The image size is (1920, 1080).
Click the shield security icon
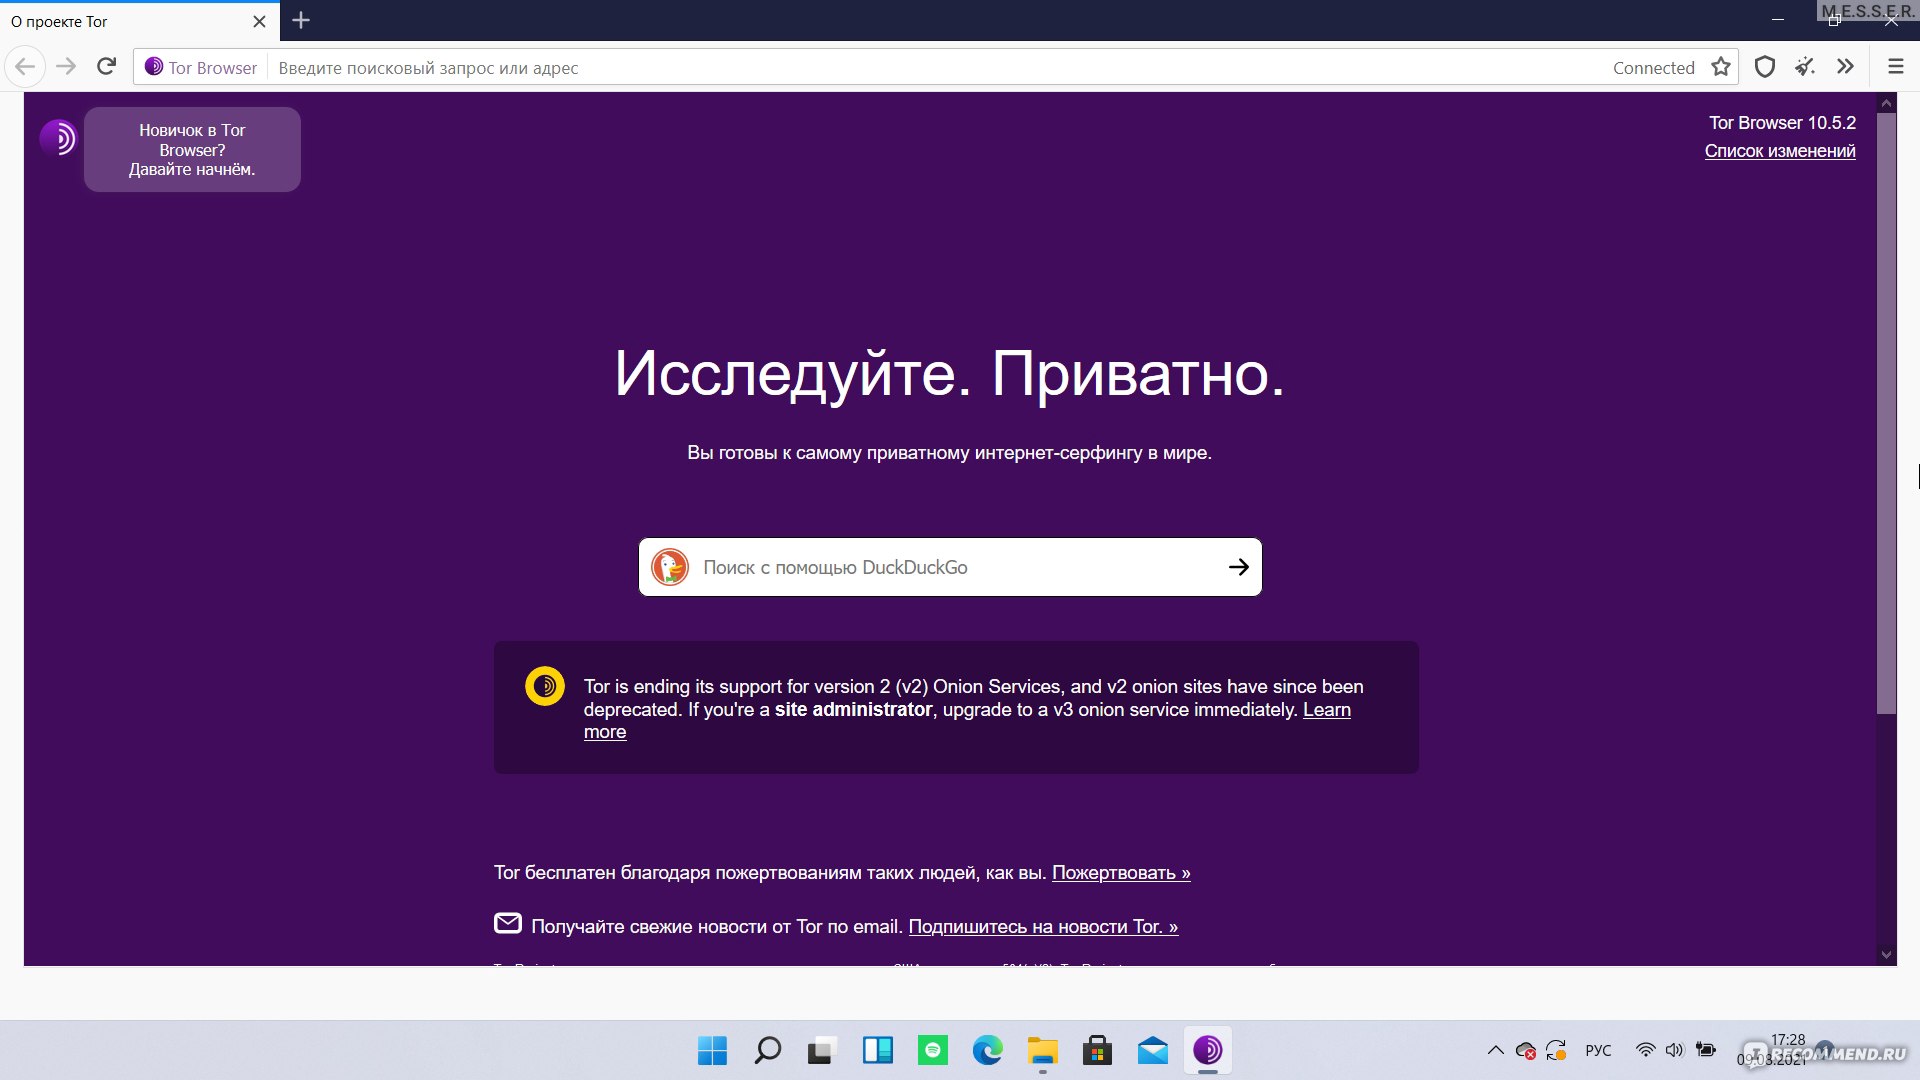pos(1764,66)
